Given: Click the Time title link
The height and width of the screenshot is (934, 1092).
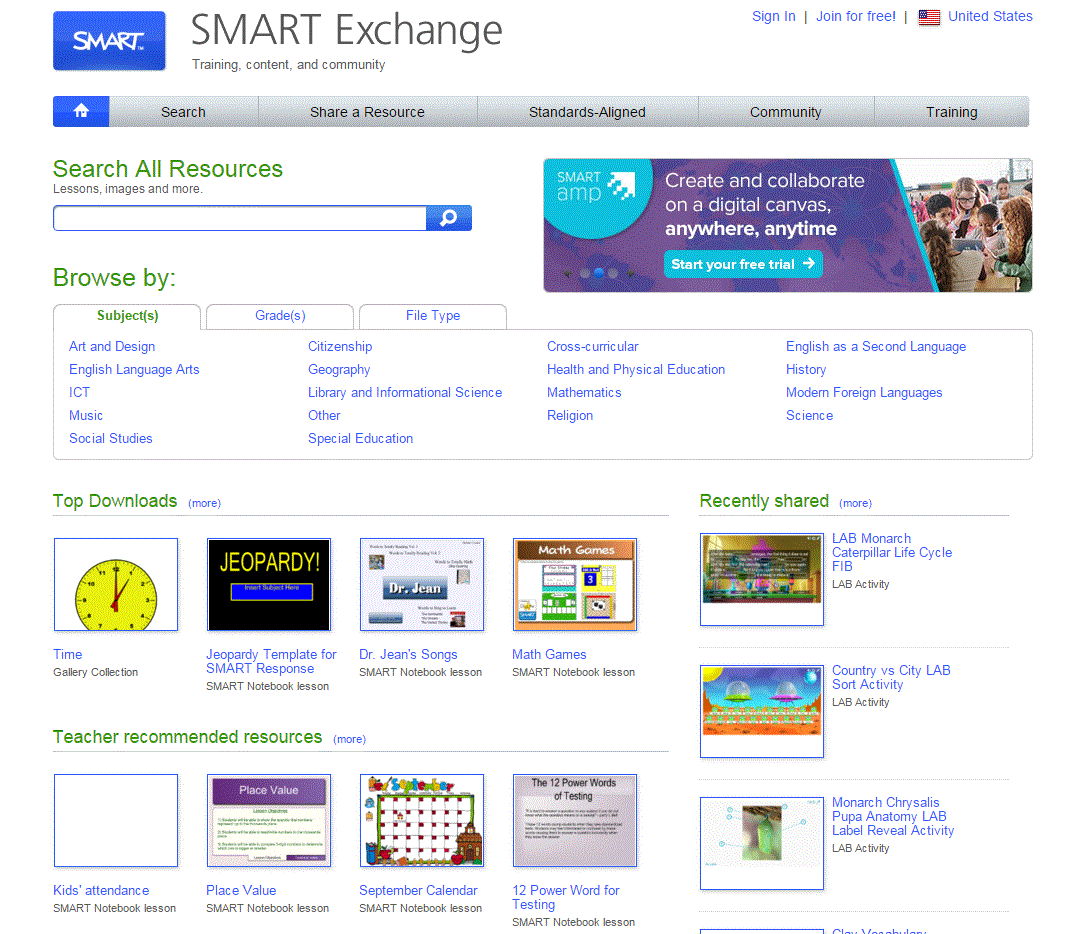Looking at the screenshot, I should [x=68, y=655].
